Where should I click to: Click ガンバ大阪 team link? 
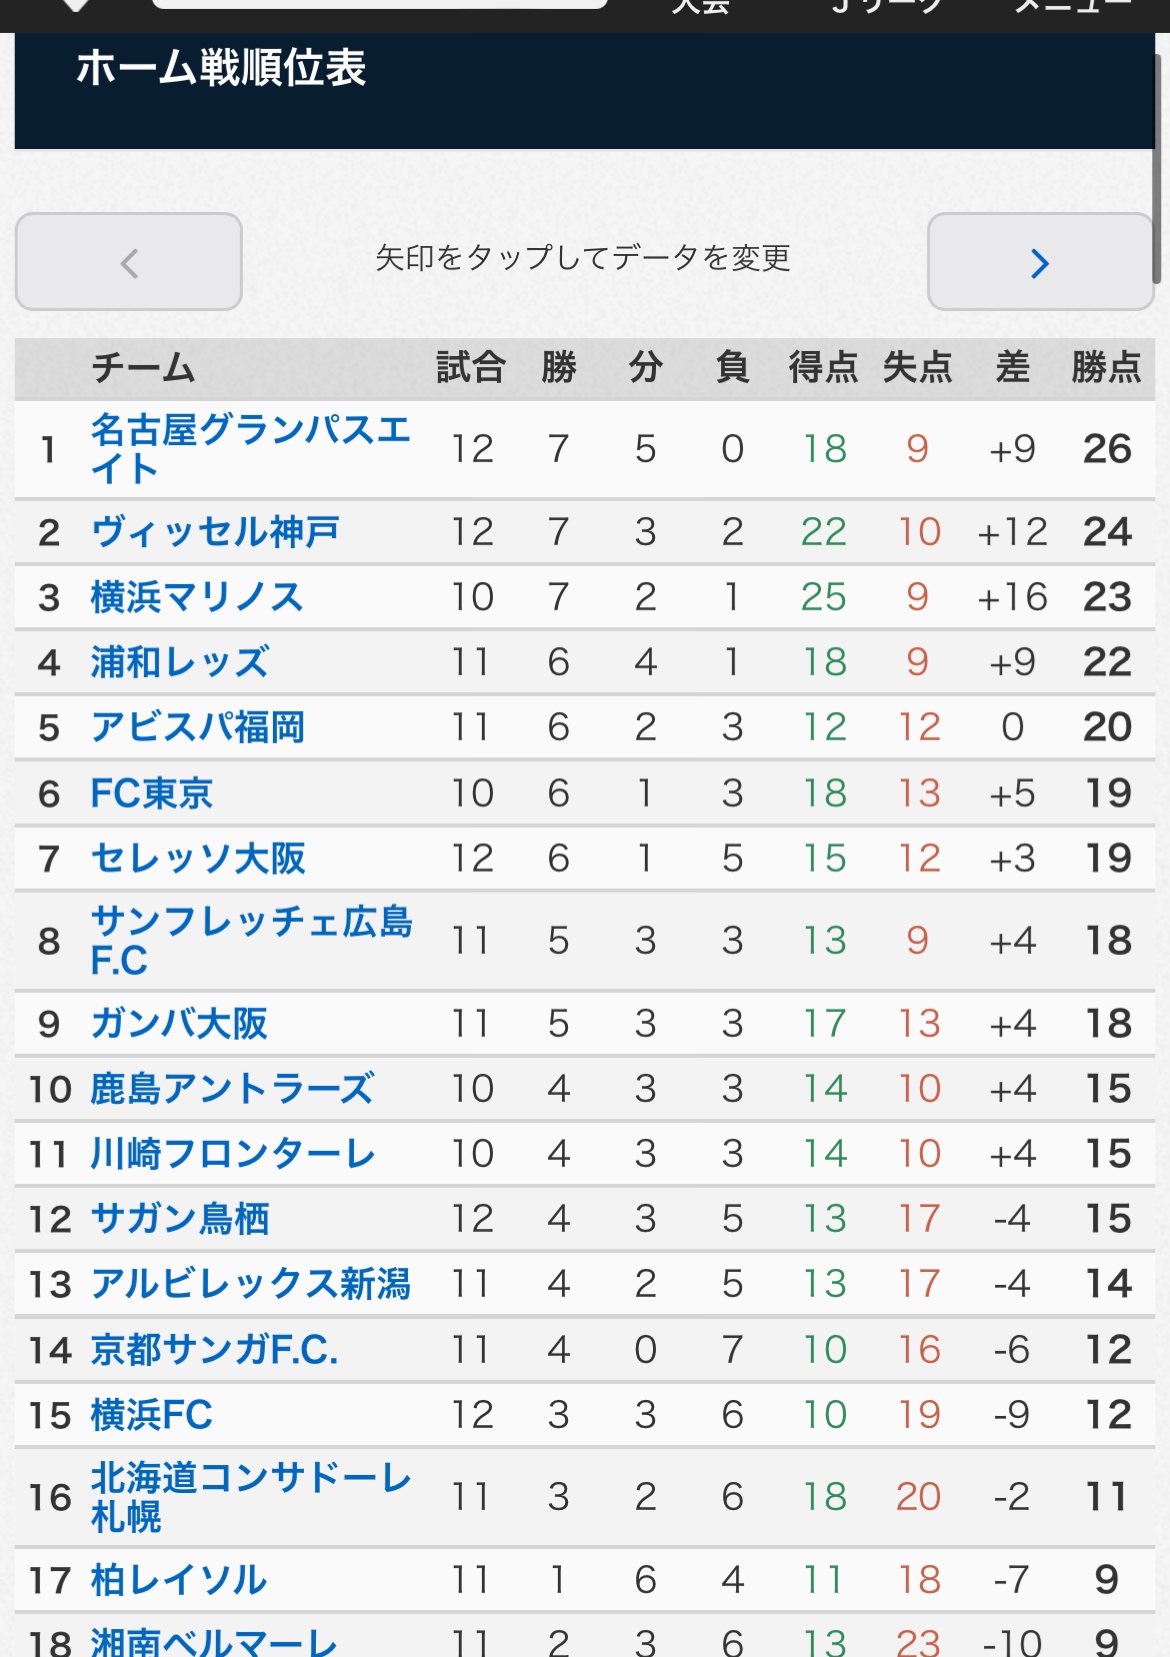(x=180, y=1023)
